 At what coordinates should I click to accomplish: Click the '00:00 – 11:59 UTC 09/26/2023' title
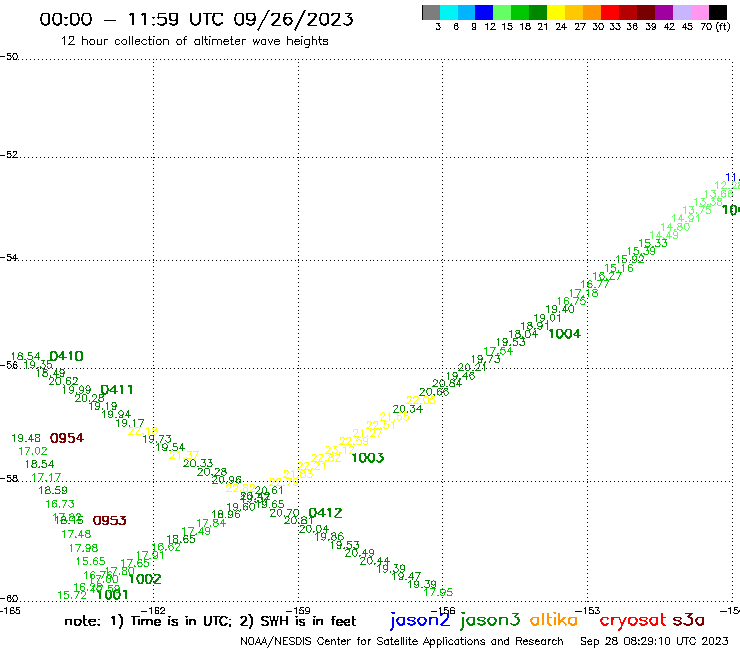(196, 19)
